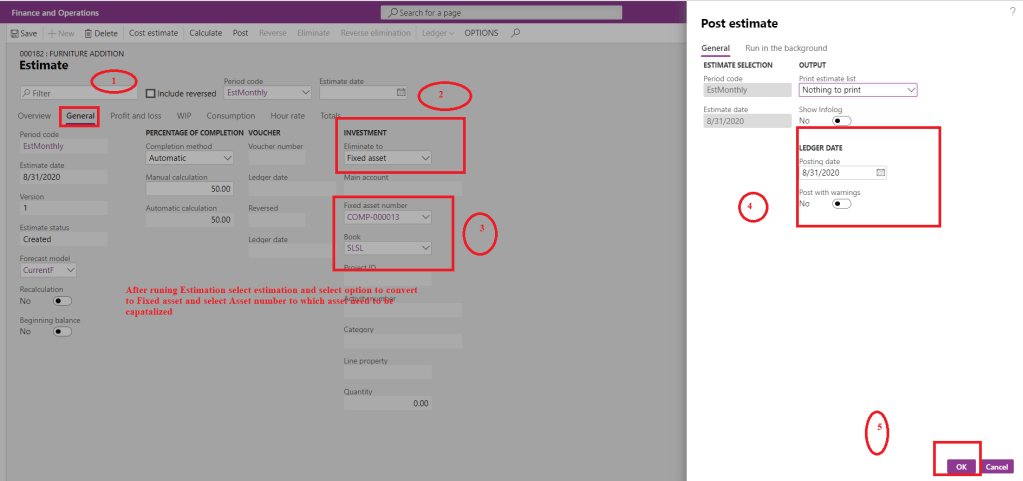
Task: Click the search magnifier in the action bar
Action: 515,33
